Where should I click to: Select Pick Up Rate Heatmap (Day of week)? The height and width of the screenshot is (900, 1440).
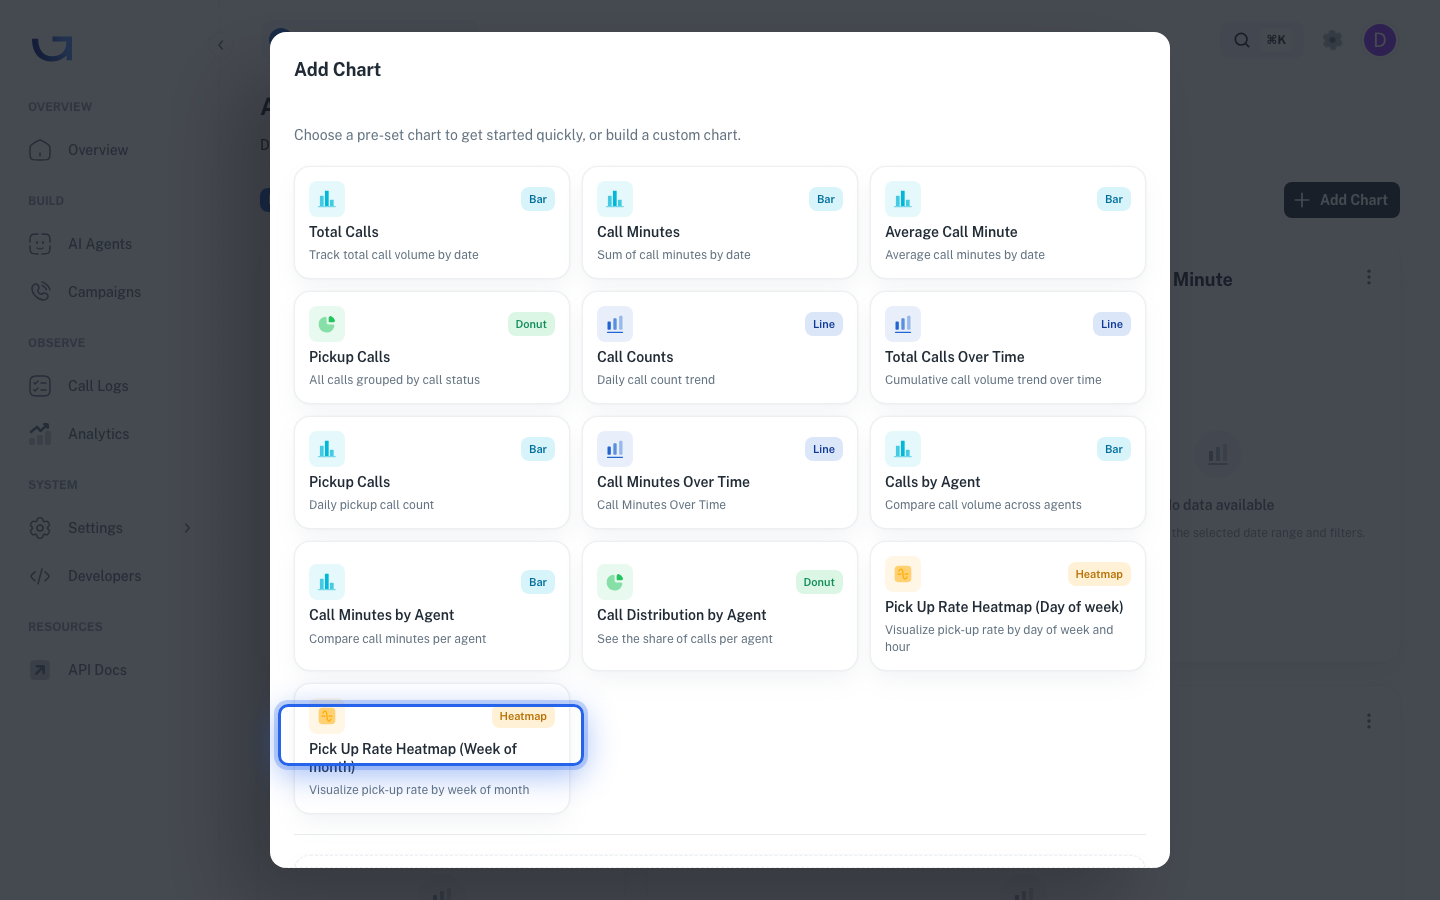(x=1008, y=606)
